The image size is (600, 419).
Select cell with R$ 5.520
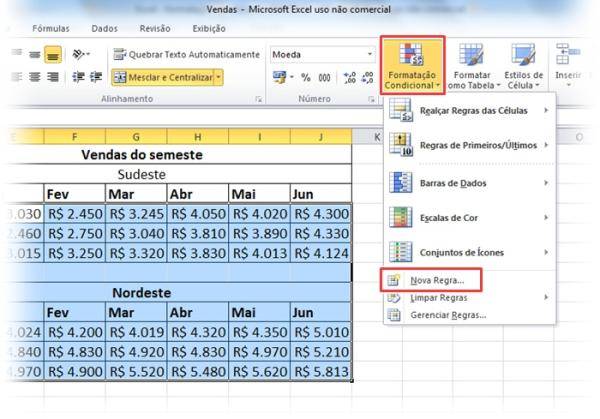point(136,372)
